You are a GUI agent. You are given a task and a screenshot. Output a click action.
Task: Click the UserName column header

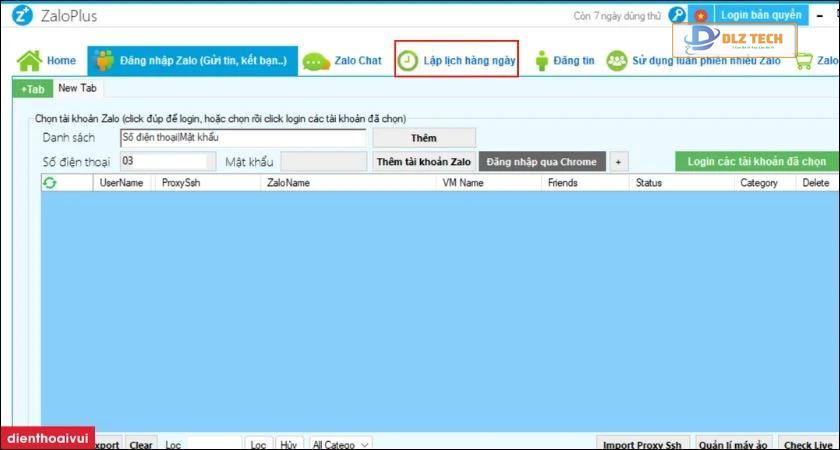[x=122, y=183]
